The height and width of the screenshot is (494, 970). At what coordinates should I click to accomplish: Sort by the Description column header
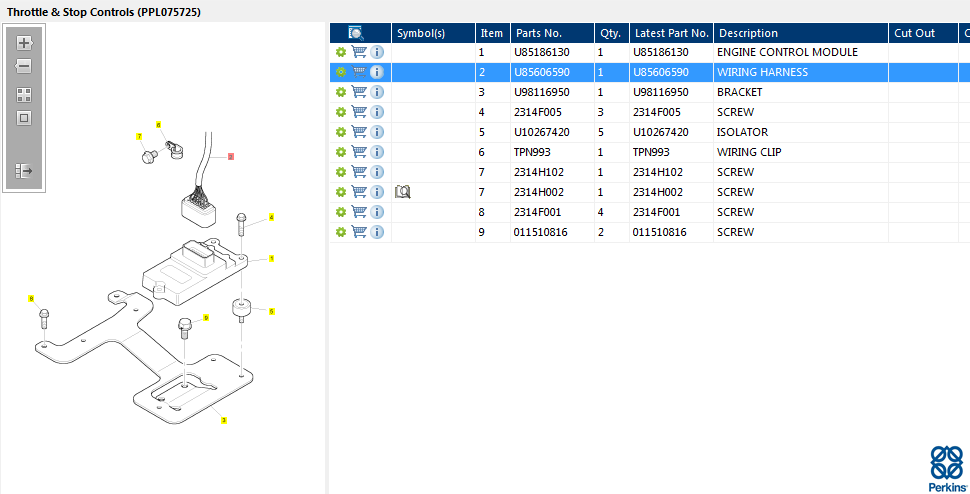pos(800,33)
